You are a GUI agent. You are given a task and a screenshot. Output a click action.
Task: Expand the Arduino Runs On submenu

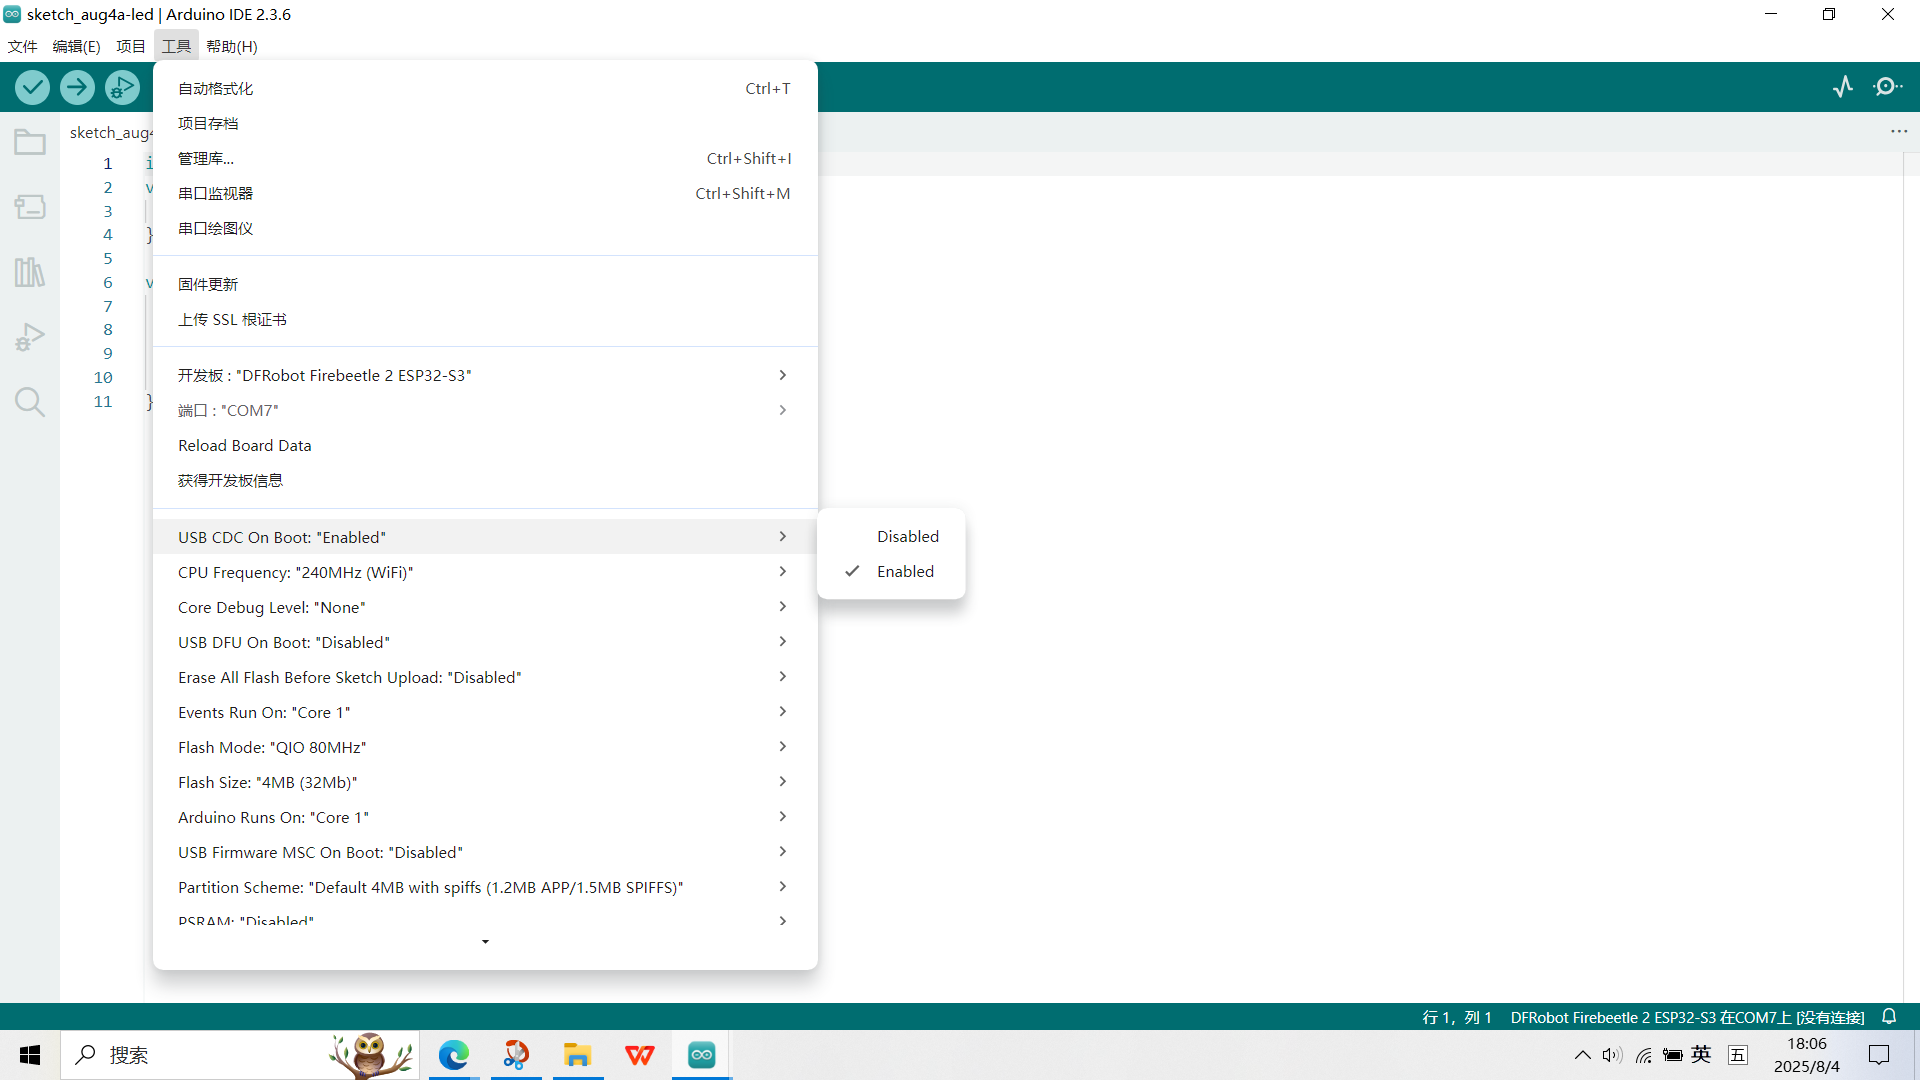coord(485,817)
